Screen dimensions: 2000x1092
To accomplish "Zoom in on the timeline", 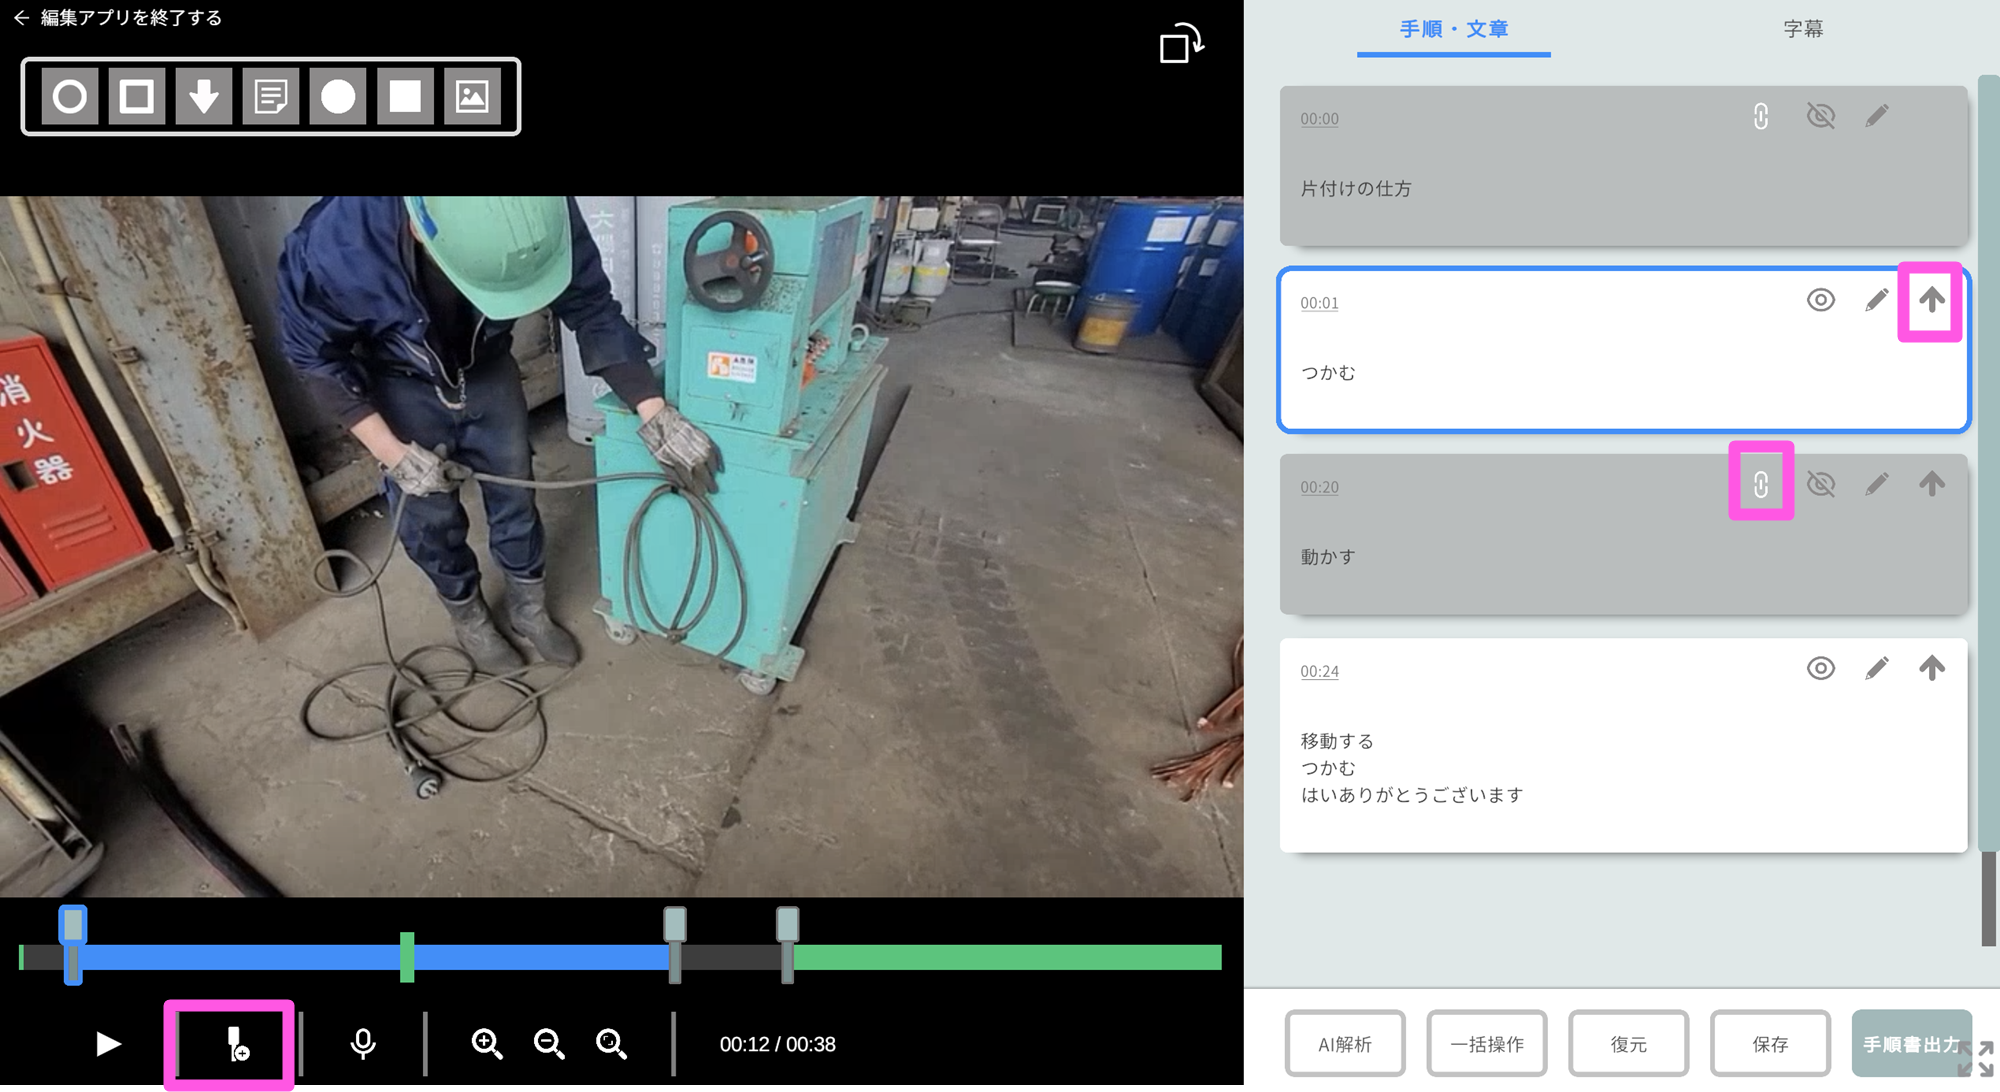I will 487,1044.
